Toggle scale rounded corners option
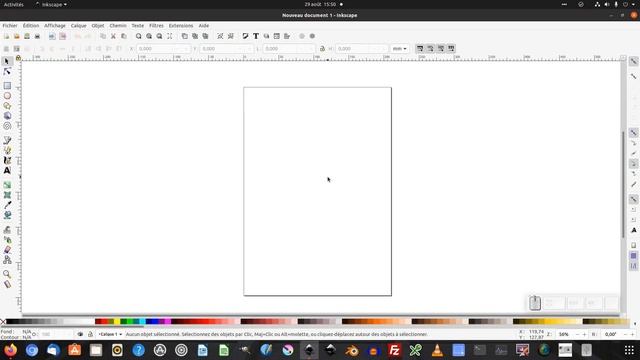Screen dimensions: 640x360 (x=430, y=49)
